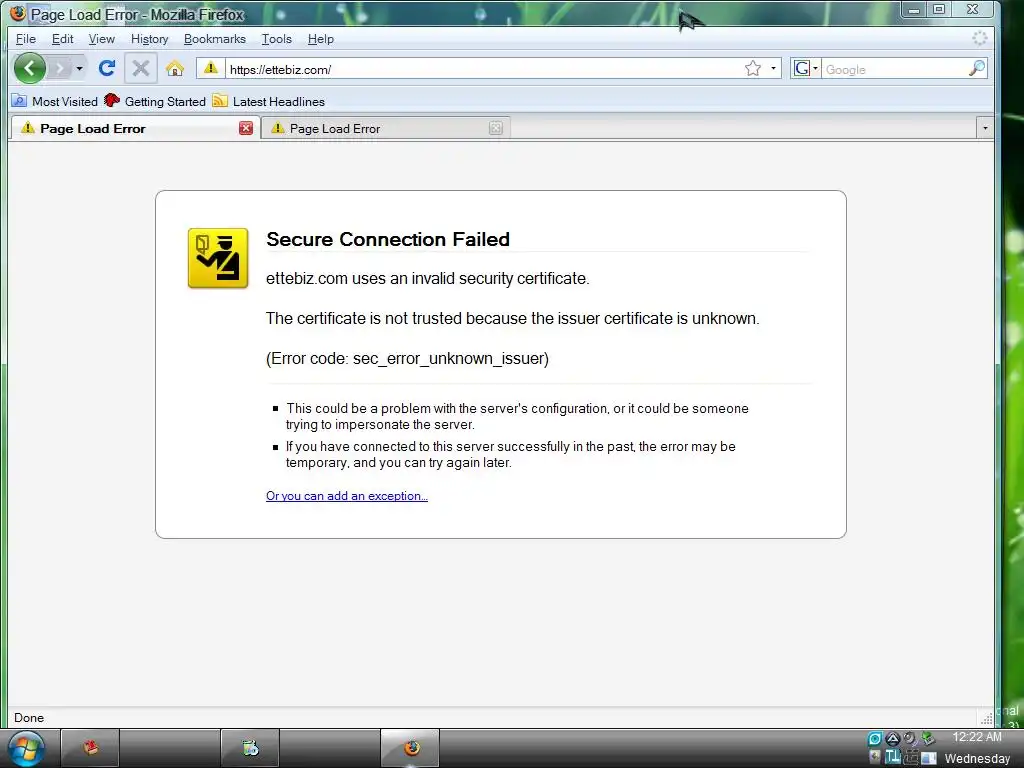Open the History menu
Image resolution: width=1024 pixels, height=768 pixels.
tap(150, 39)
